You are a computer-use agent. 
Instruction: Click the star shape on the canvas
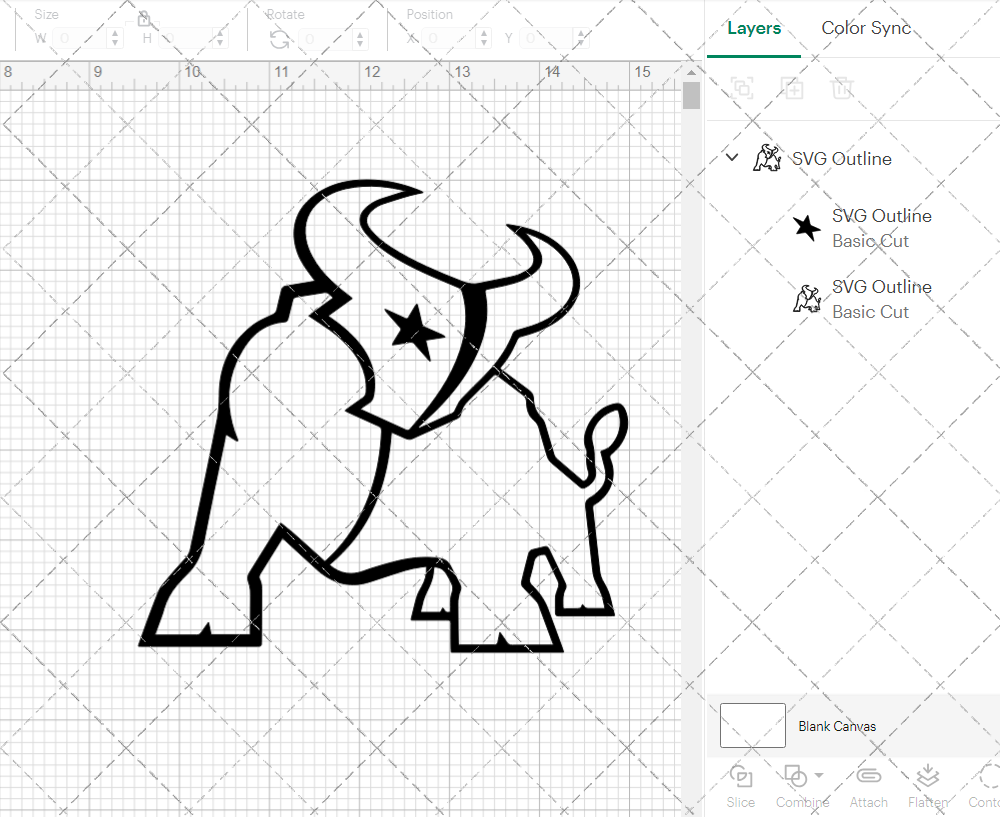click(413, 330)
